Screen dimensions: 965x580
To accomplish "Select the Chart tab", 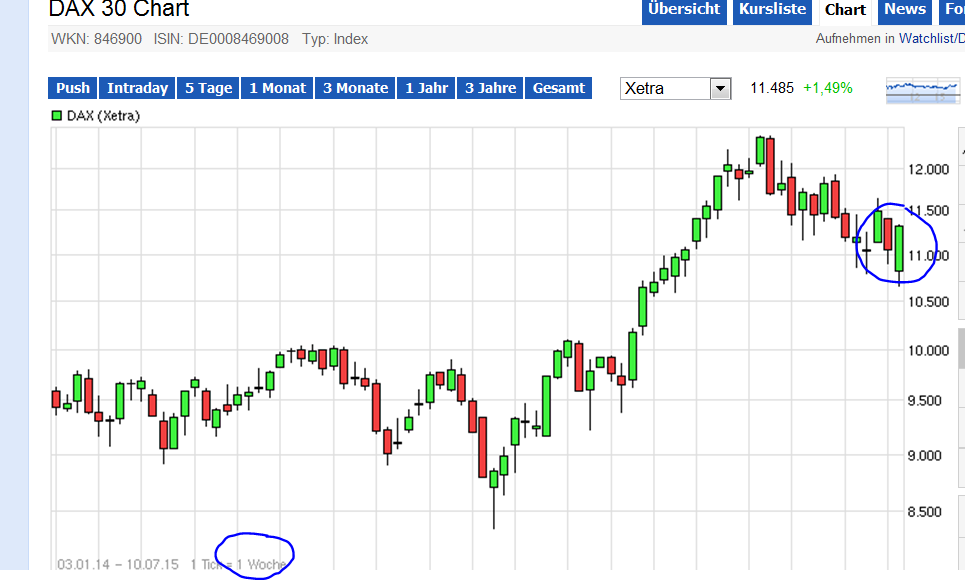I will point(845,10).
